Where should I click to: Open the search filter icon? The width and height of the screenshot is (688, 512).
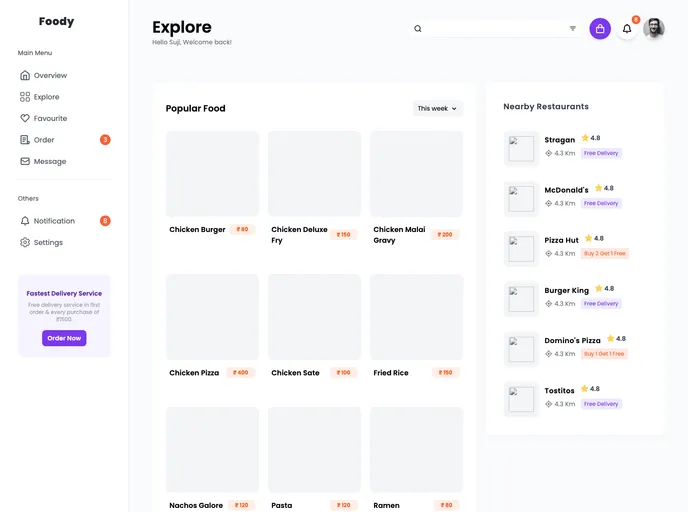tap(573, 29)
